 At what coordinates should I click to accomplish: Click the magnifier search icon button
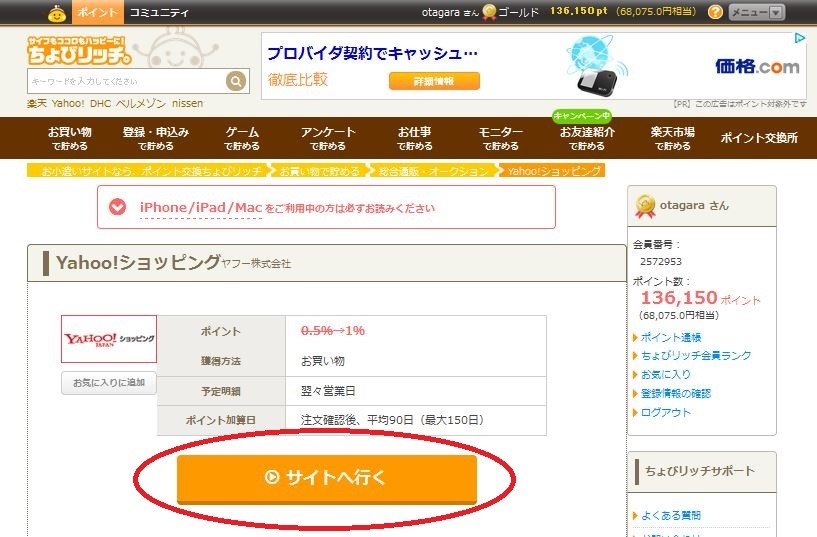236,81
